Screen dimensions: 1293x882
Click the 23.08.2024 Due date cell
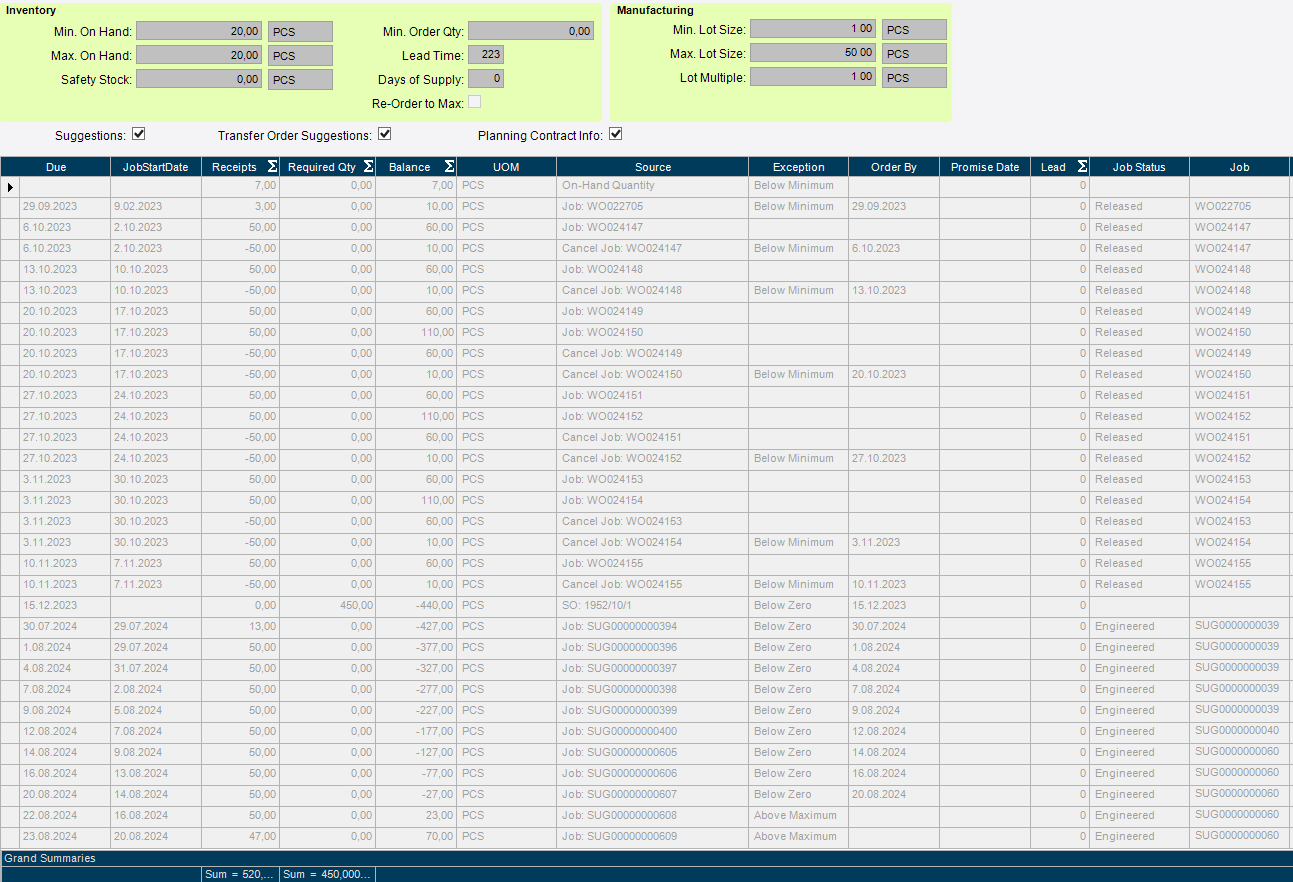point(65,837)
